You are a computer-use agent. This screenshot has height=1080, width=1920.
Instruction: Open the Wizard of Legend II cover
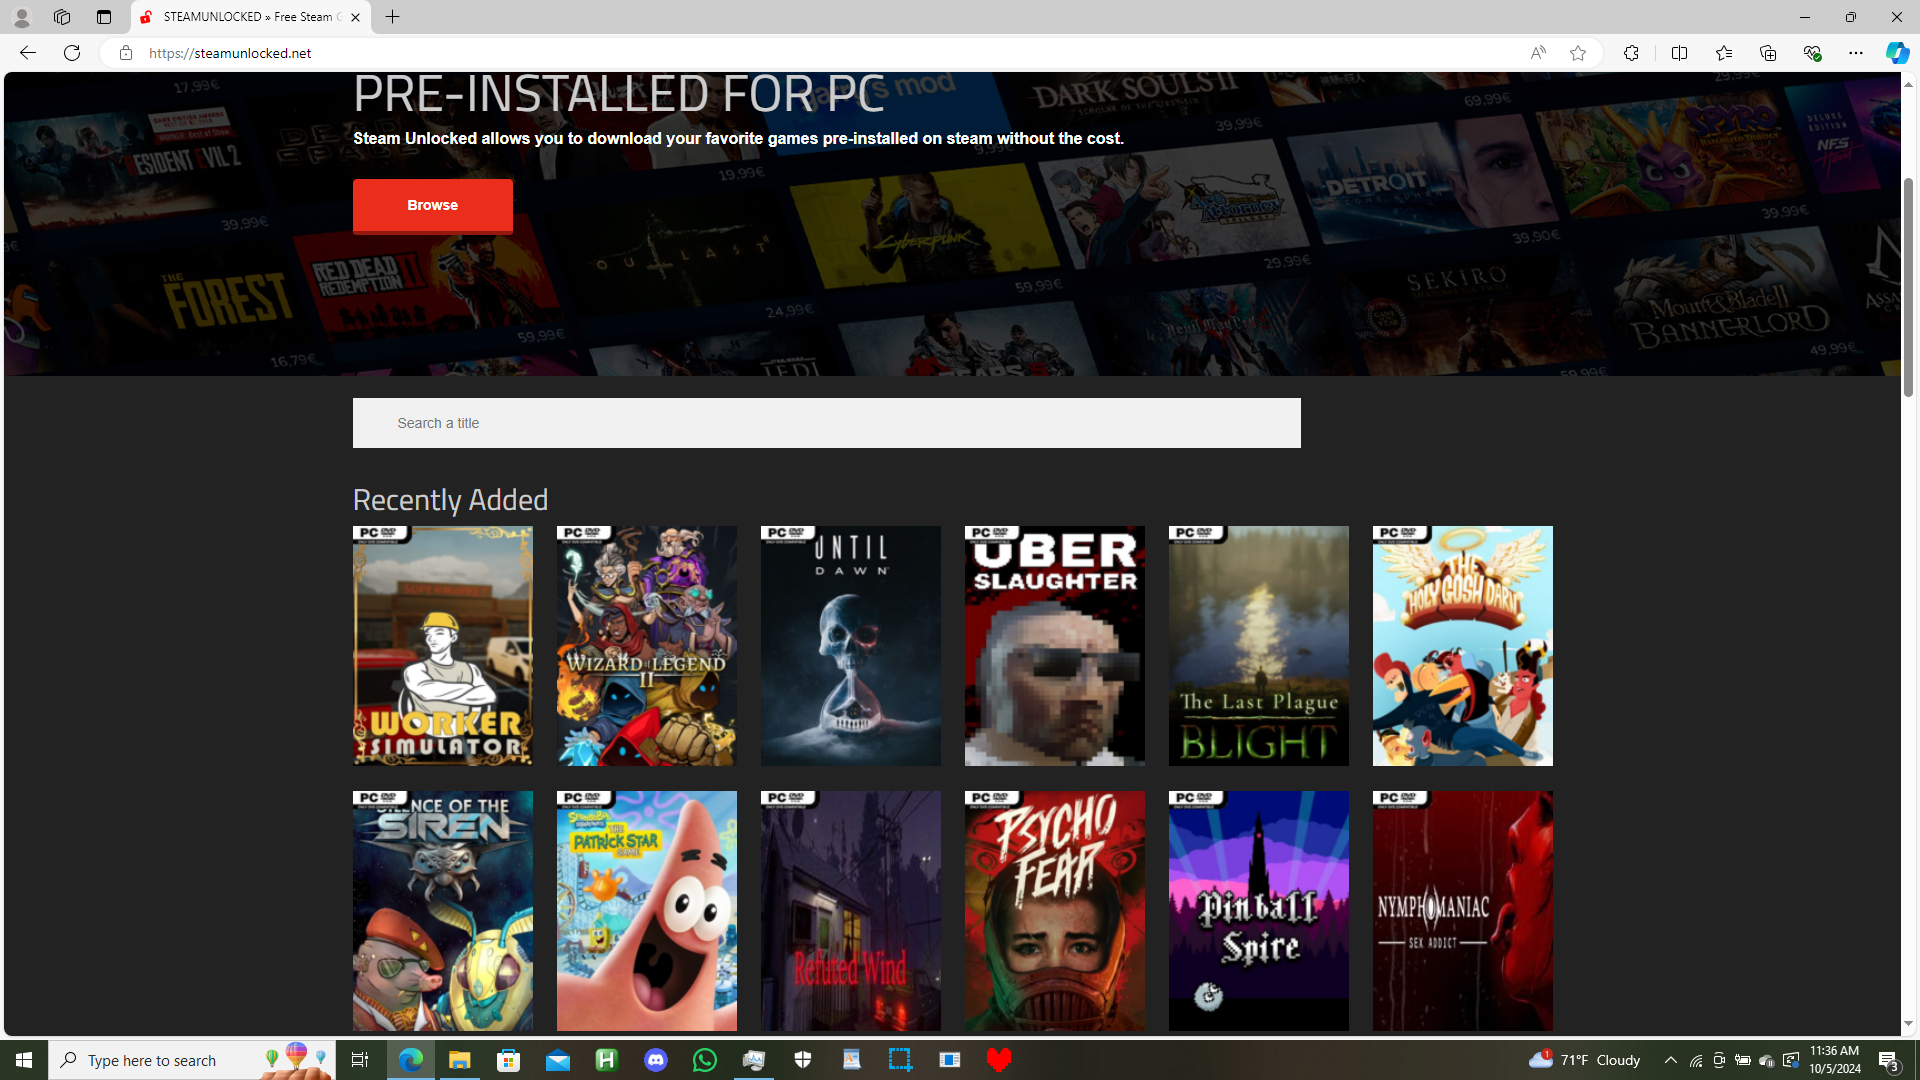pyautogui.click(x=646, y=646)
